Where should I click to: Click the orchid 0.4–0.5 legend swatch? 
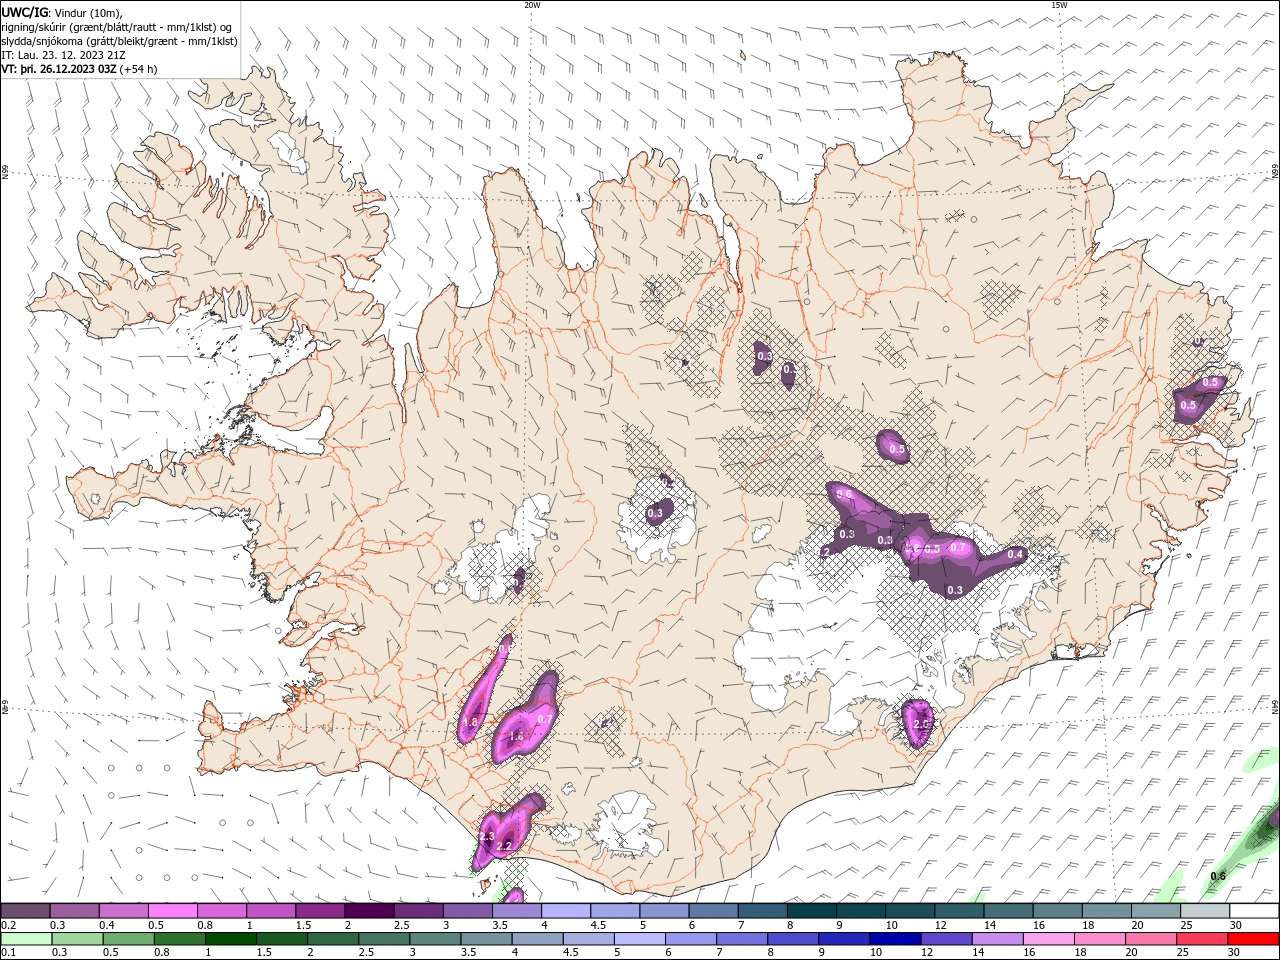[x=123, y=911]
